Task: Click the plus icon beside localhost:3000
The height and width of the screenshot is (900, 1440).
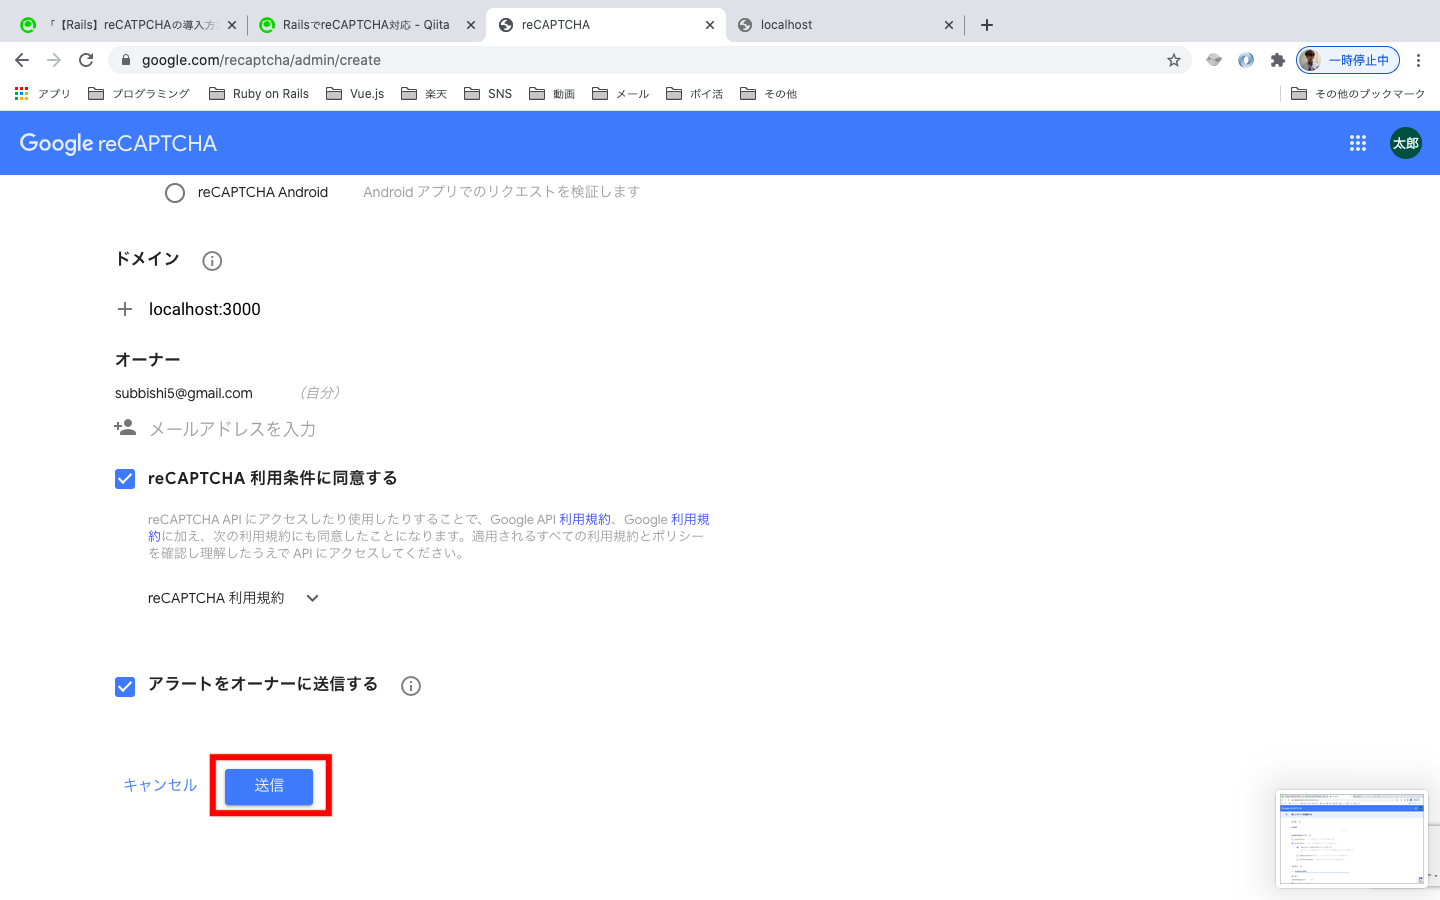Action: (x=125, y=309)
